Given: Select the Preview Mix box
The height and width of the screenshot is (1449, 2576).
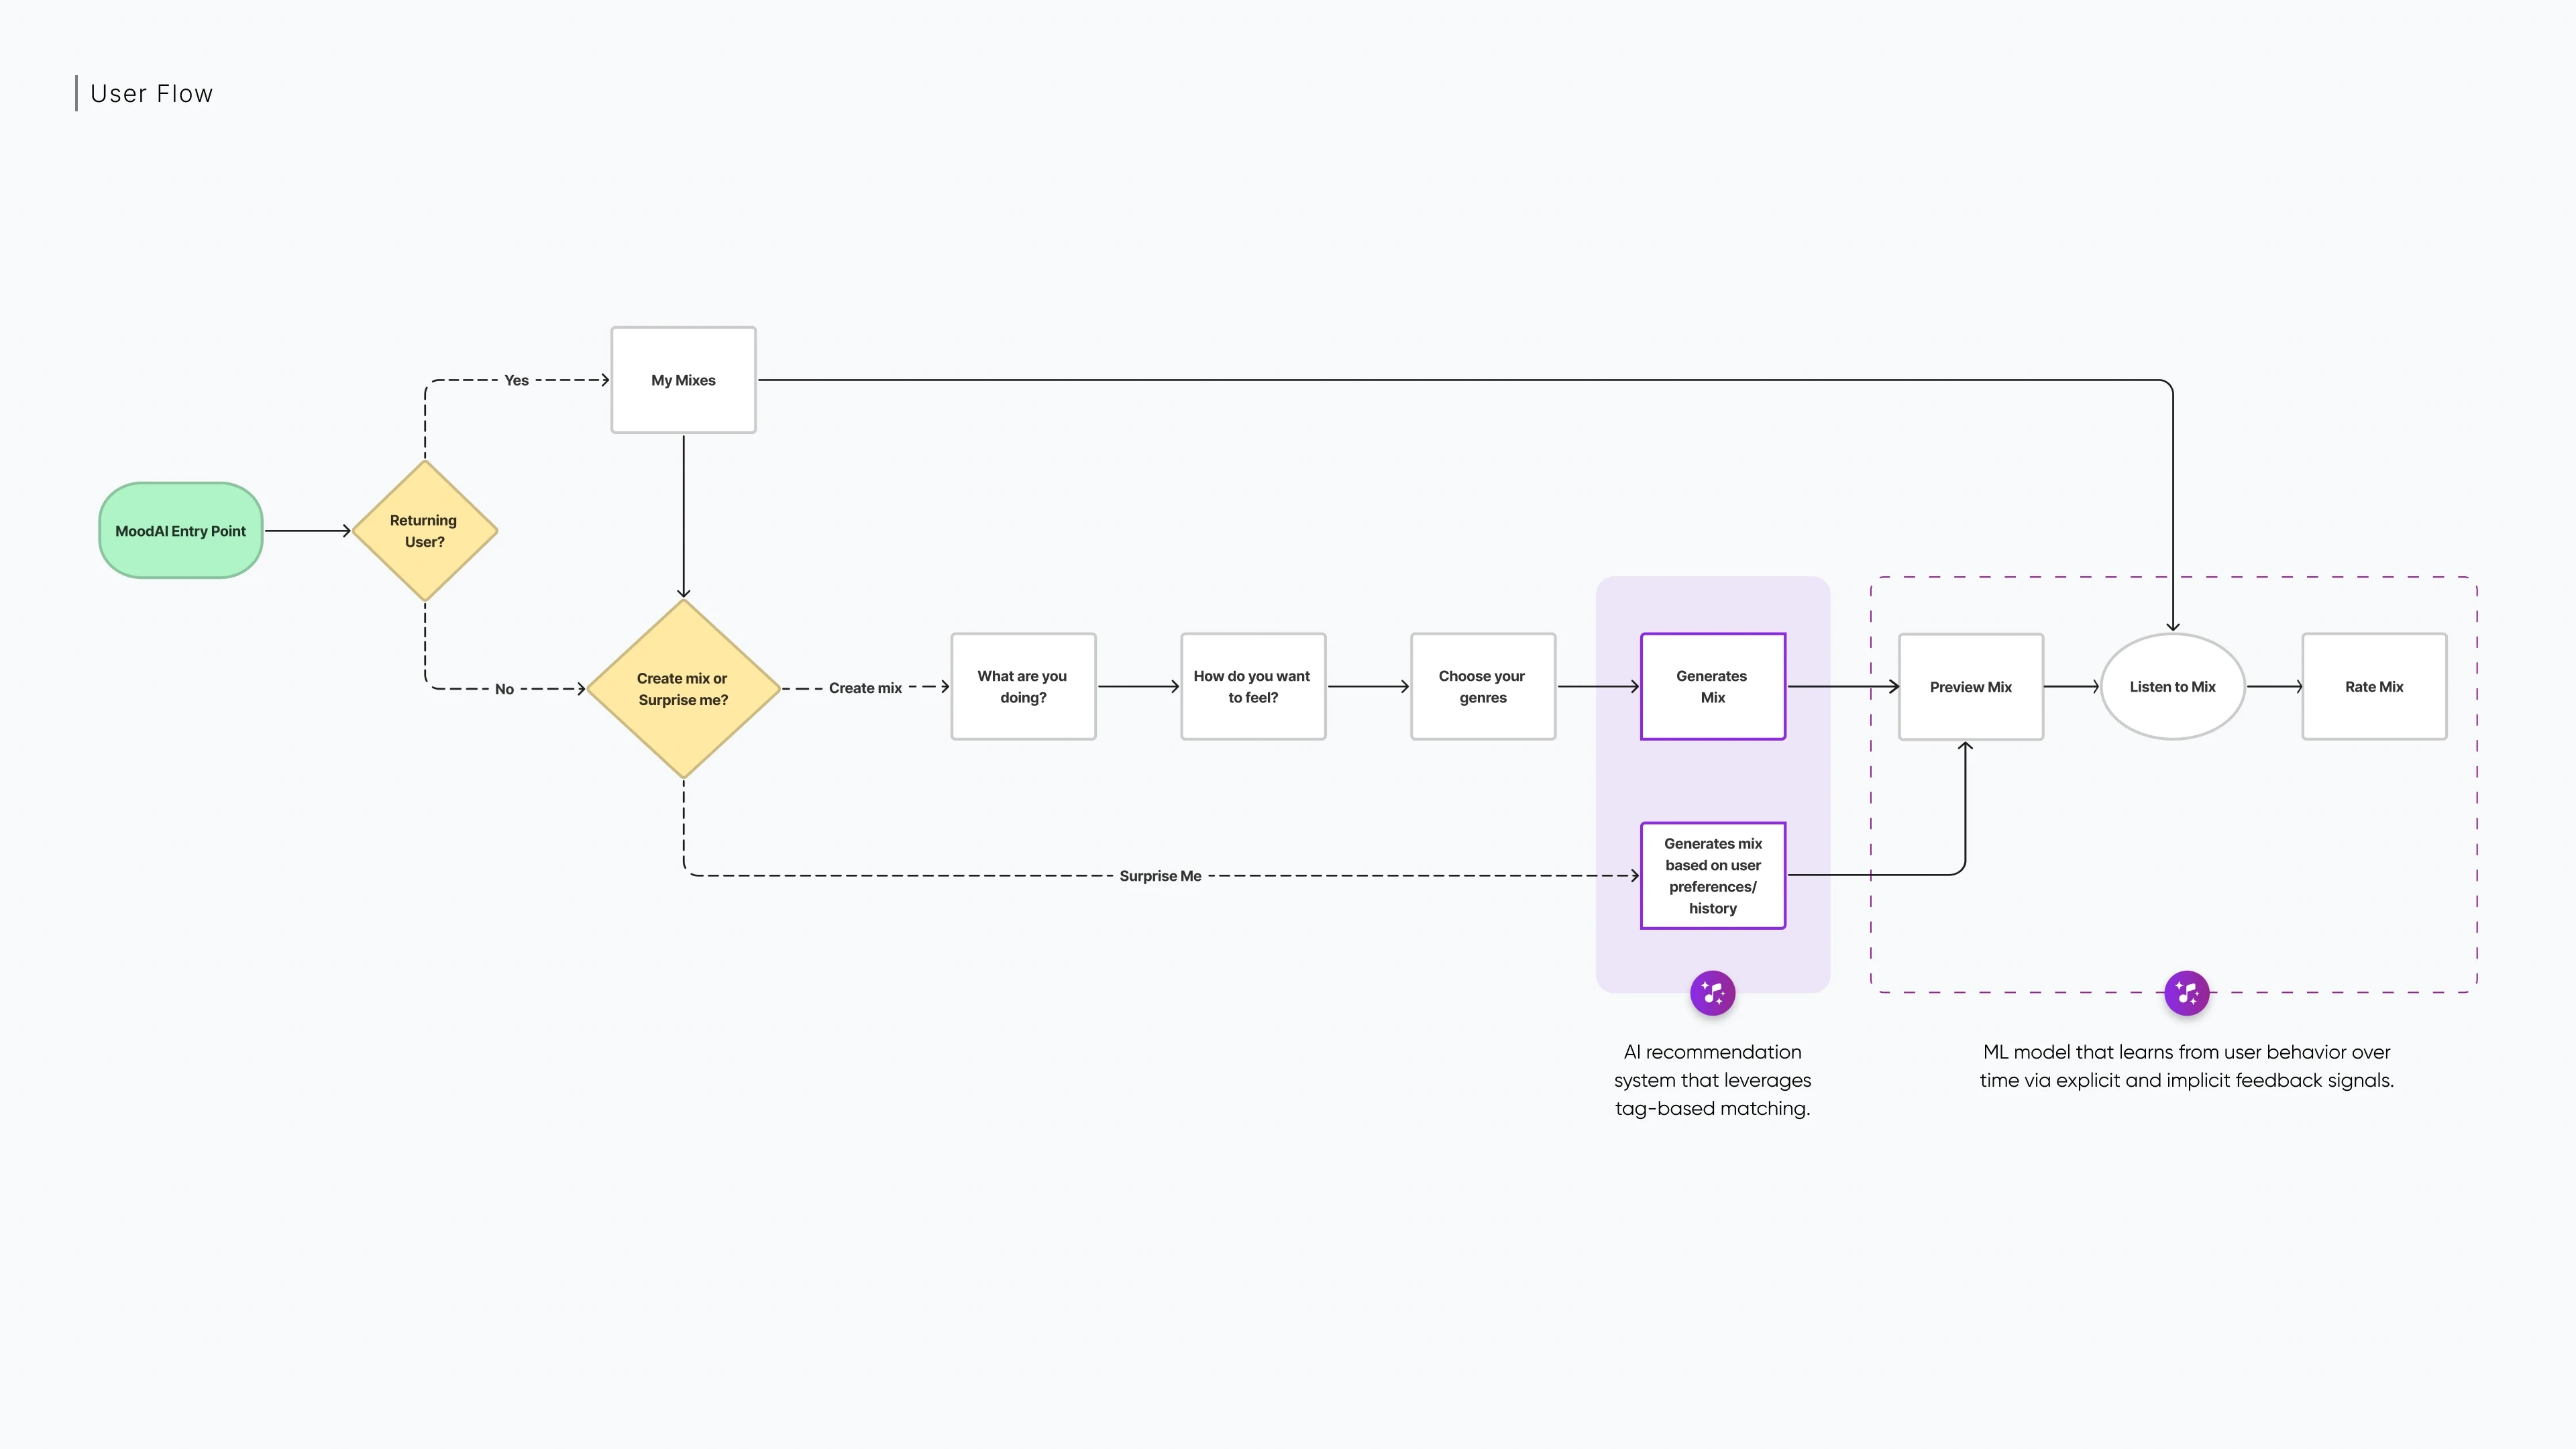Looking at the screenshot, I should (1971, 687).
